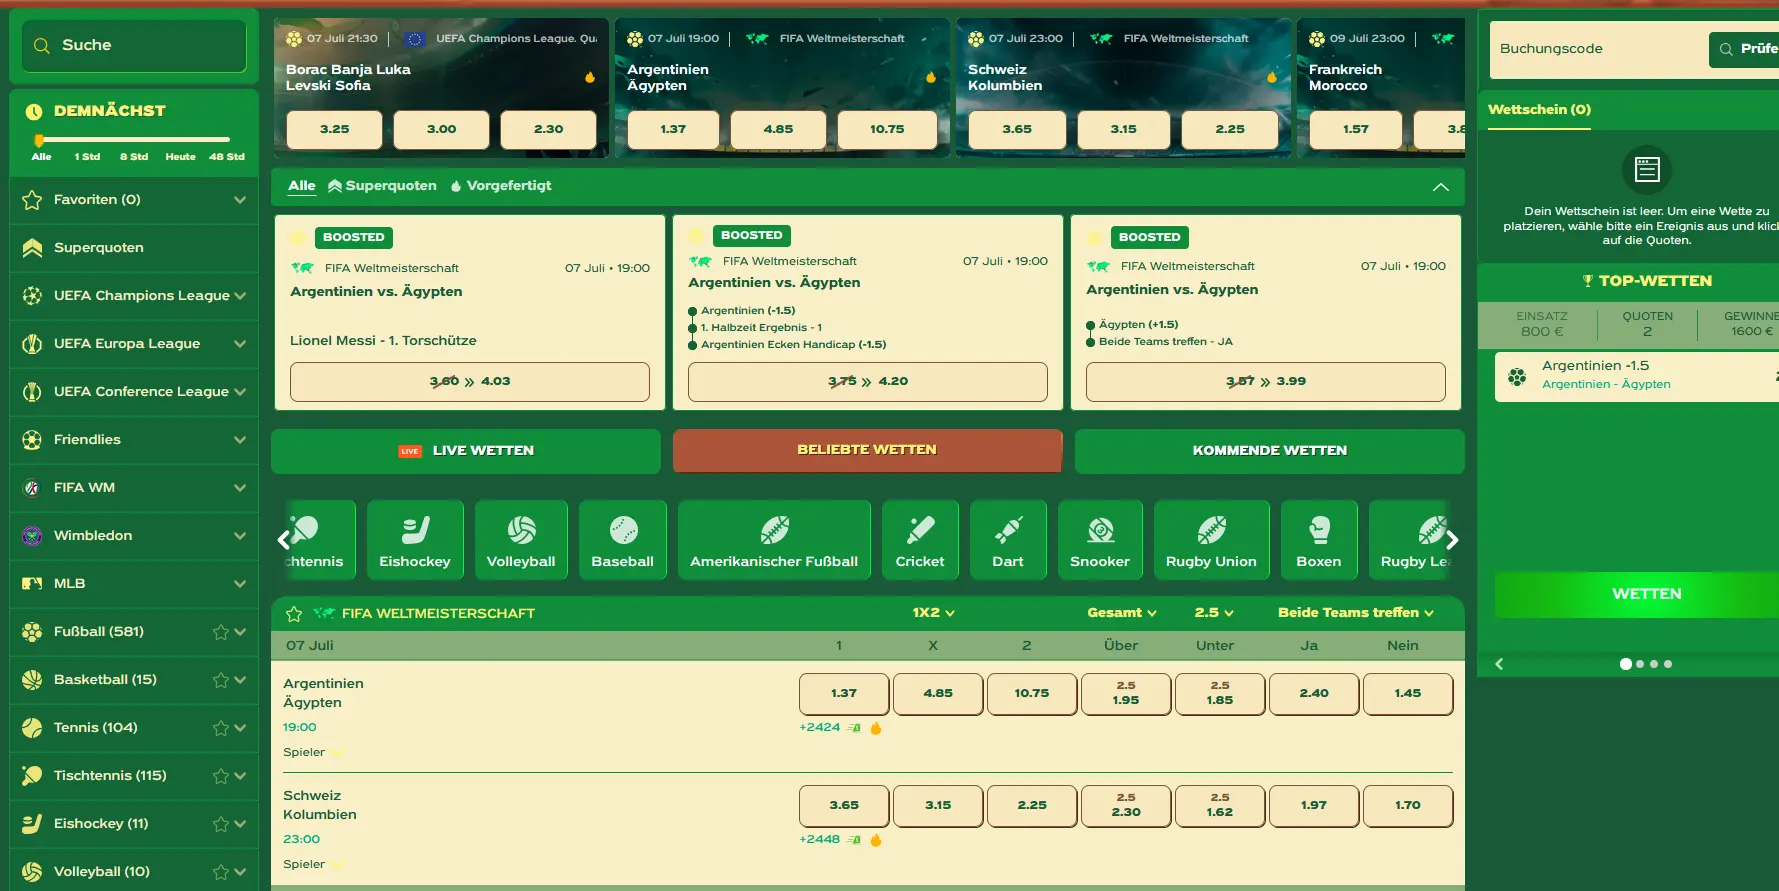Open the Gesamt market dropdown
The width and height of the screenshot is (1779, 891).
(x=1122, y=613)
